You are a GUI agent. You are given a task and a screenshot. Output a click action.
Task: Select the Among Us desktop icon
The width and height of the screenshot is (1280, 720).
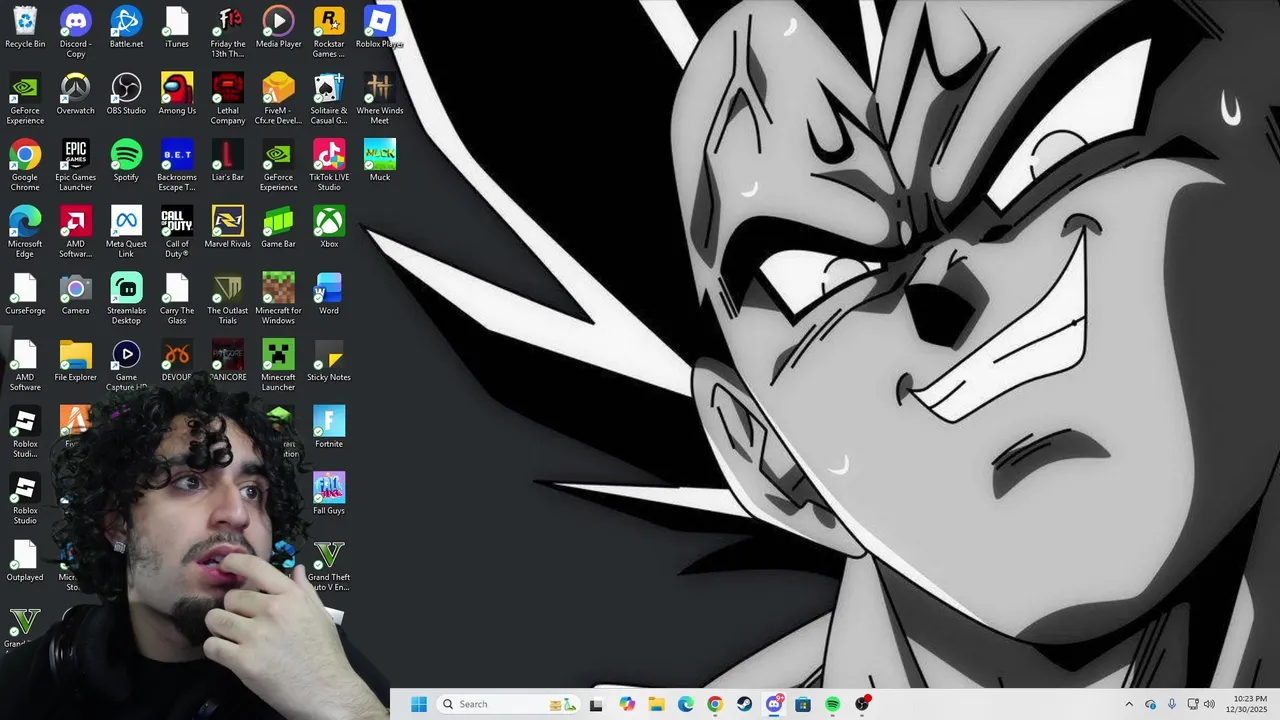click(x=177, y=95)
